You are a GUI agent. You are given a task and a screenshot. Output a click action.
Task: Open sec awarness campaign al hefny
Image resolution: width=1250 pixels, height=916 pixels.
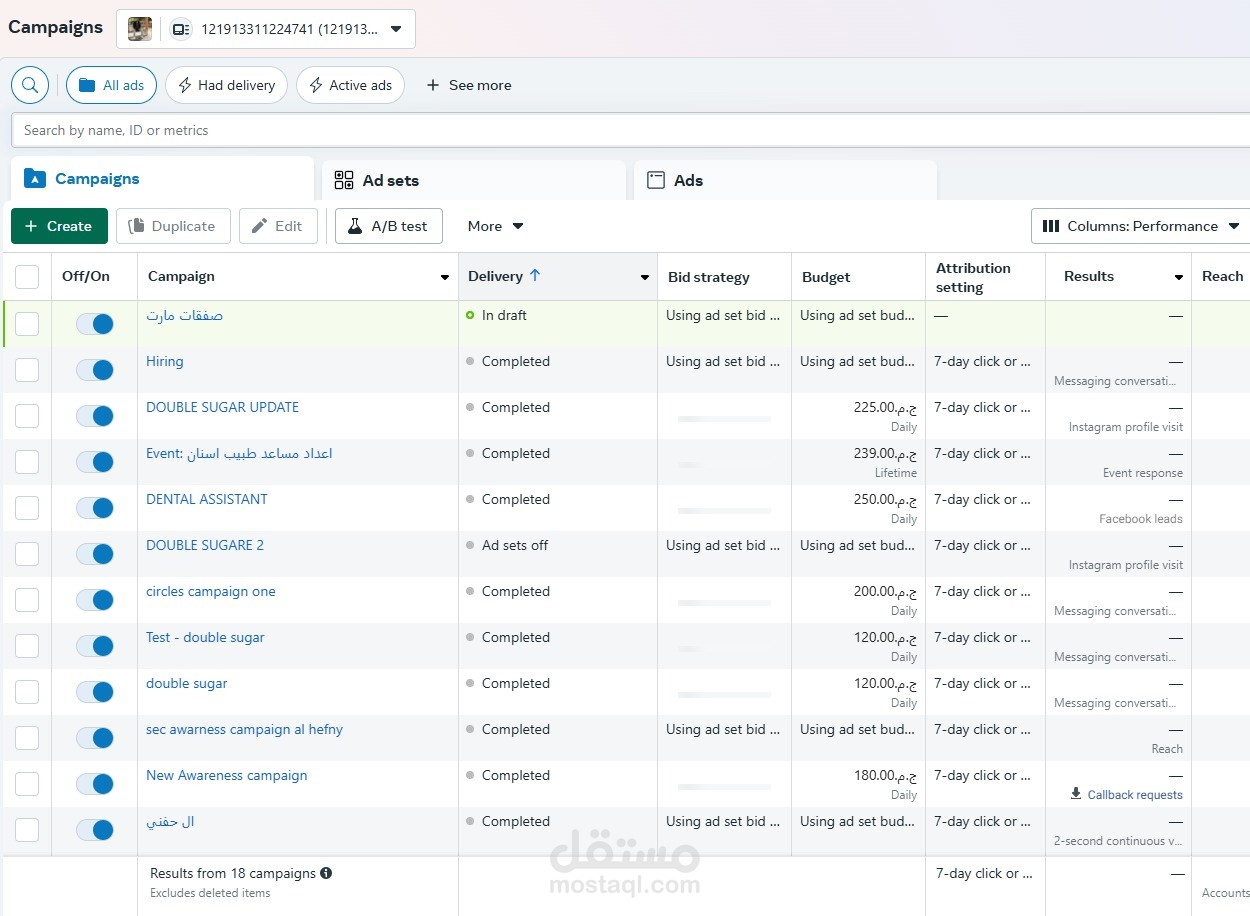coord(244,729)
